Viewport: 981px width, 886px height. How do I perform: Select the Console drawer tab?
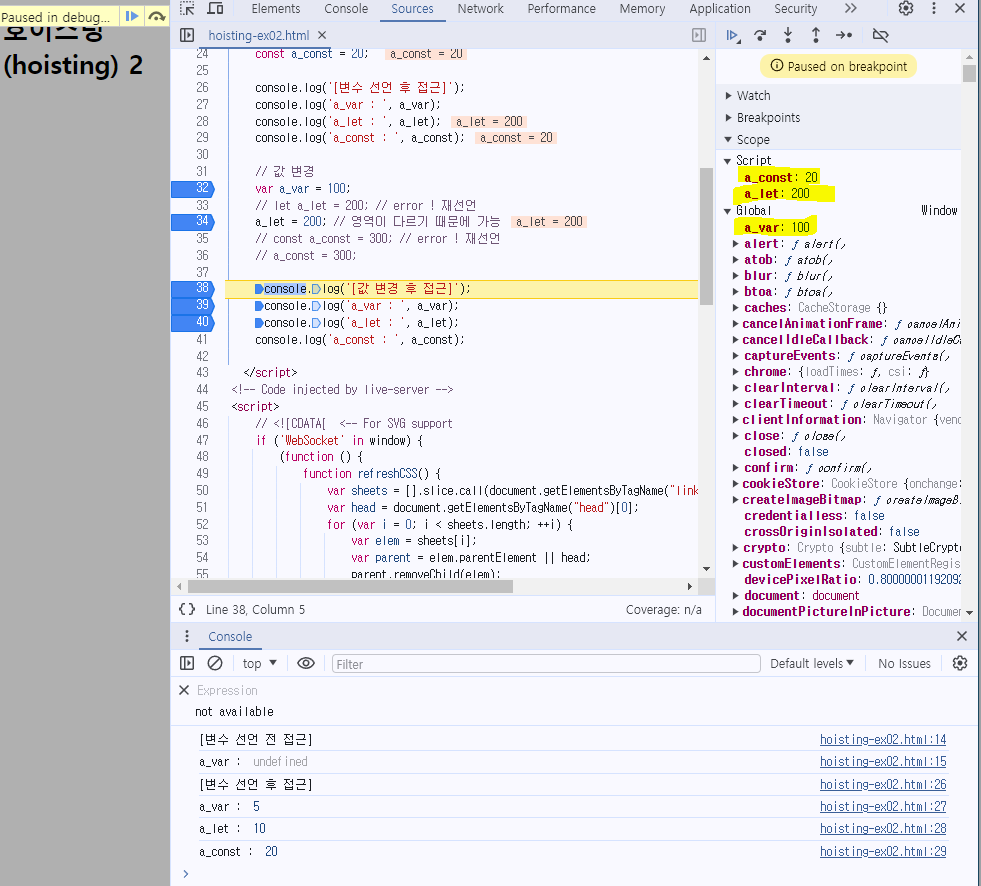pyautogui.click(x=230, y=636)
